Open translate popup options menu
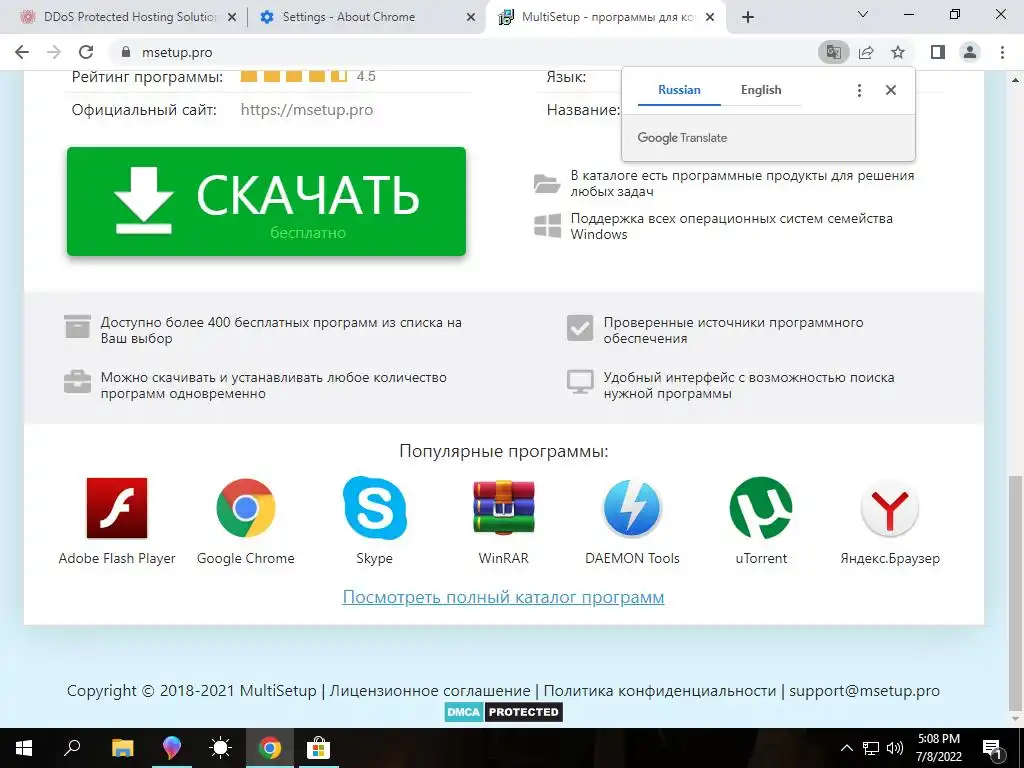 coord(859,90)
